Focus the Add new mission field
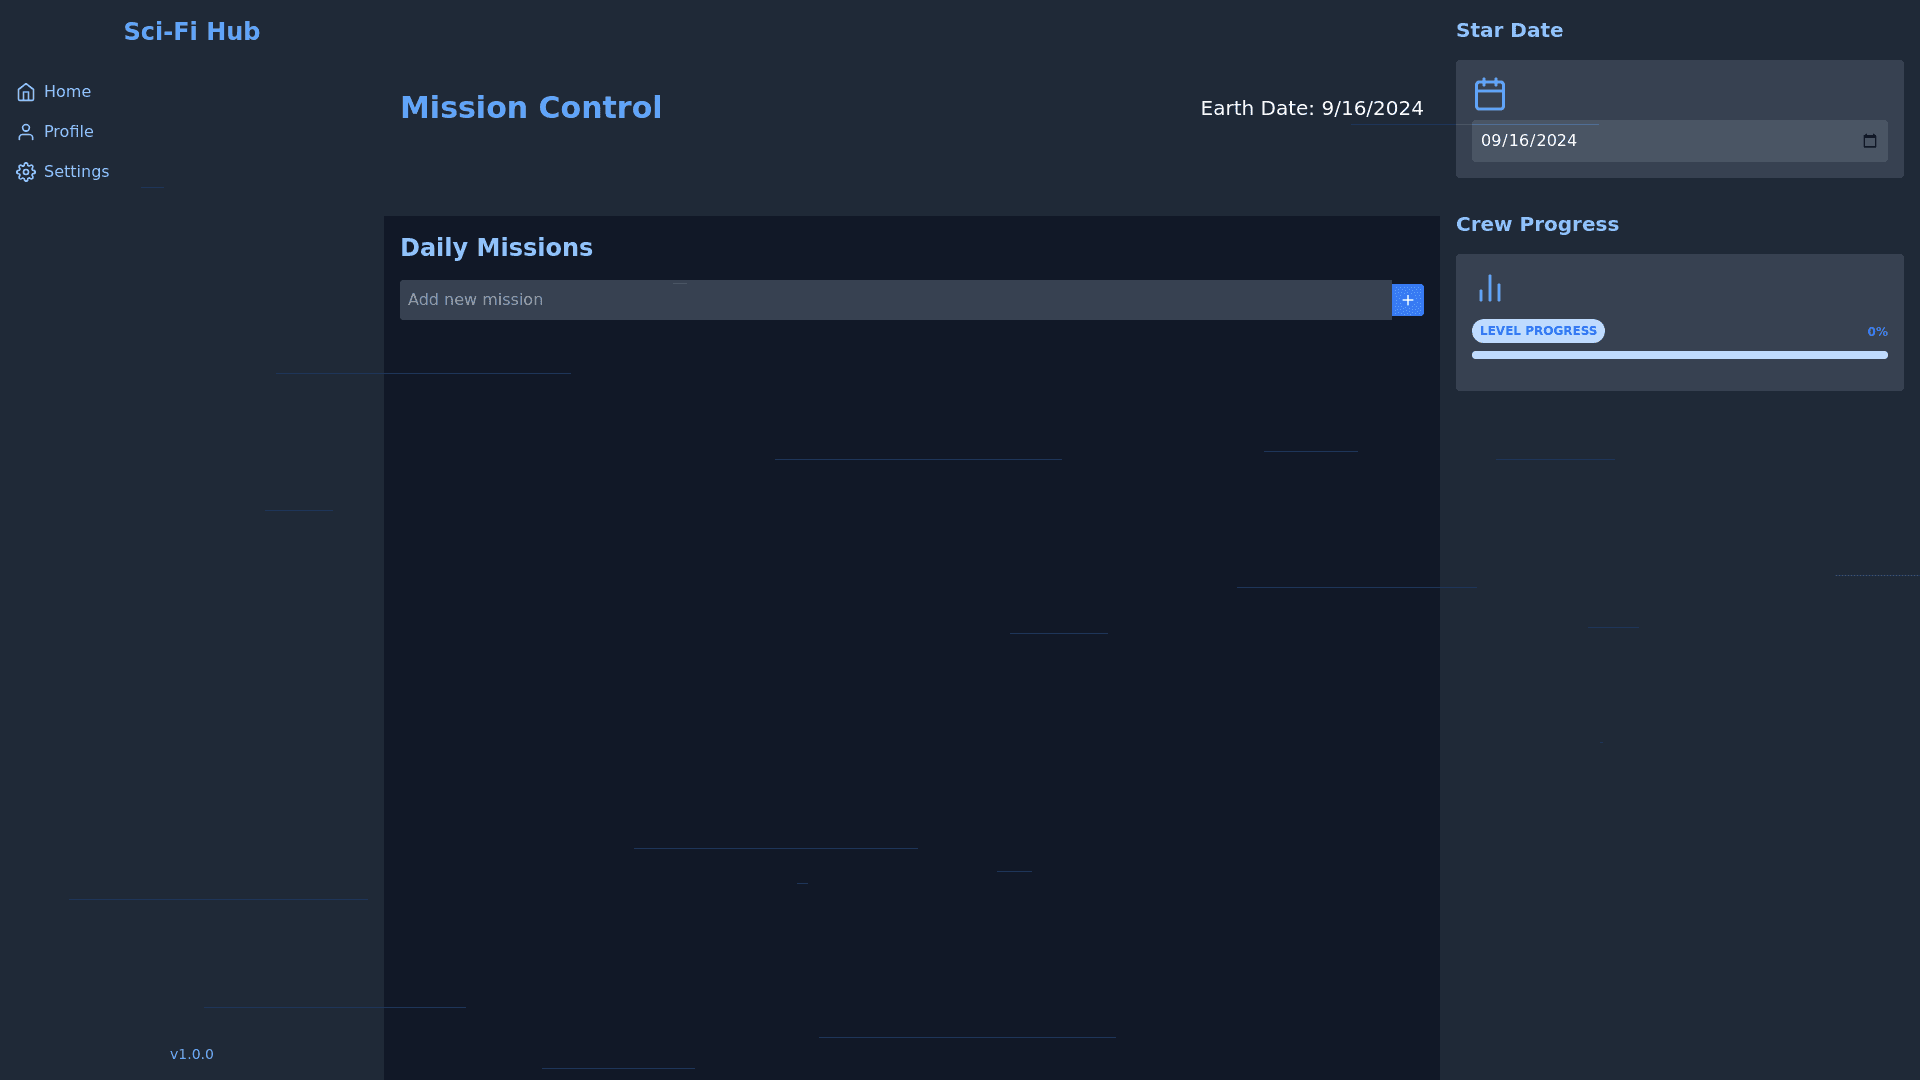 [895, 300]
